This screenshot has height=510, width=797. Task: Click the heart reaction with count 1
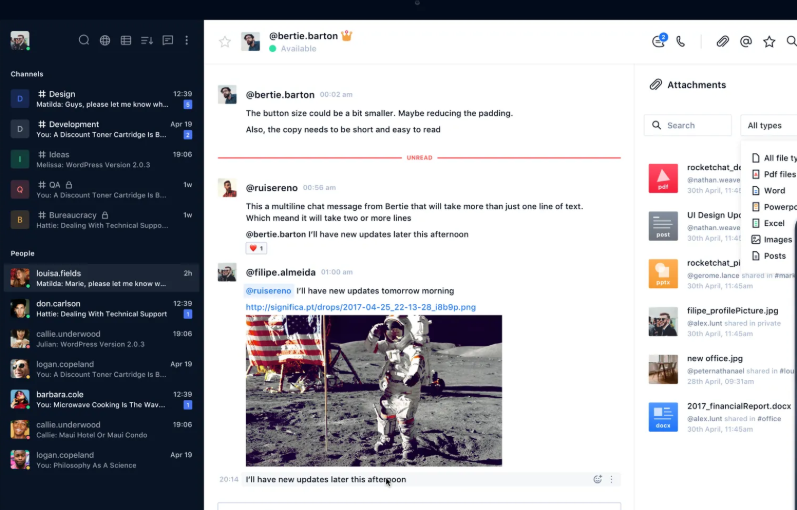coord(256,248)
